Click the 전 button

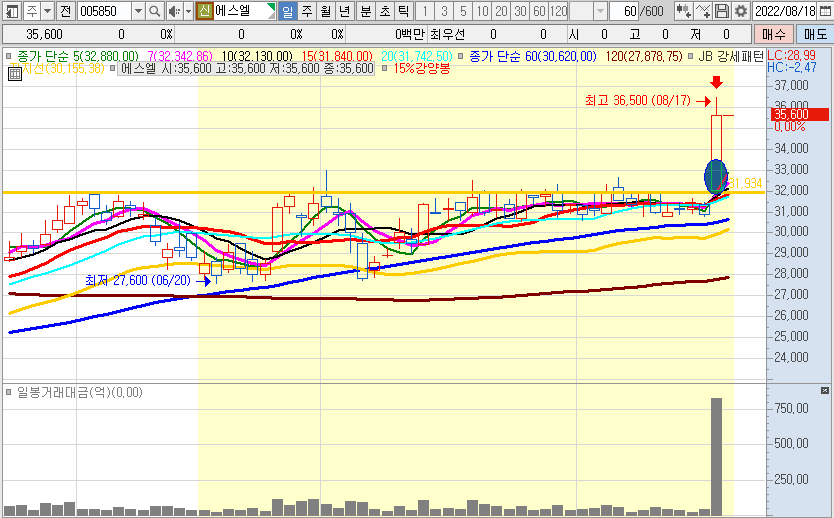coord(65,11)
